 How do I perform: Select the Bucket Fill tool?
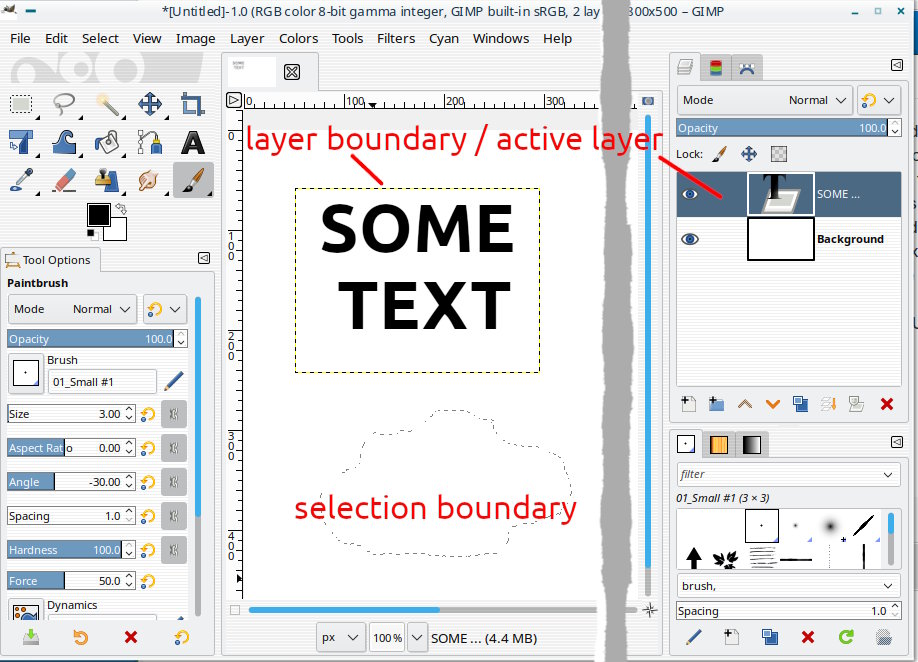(108, 142)
